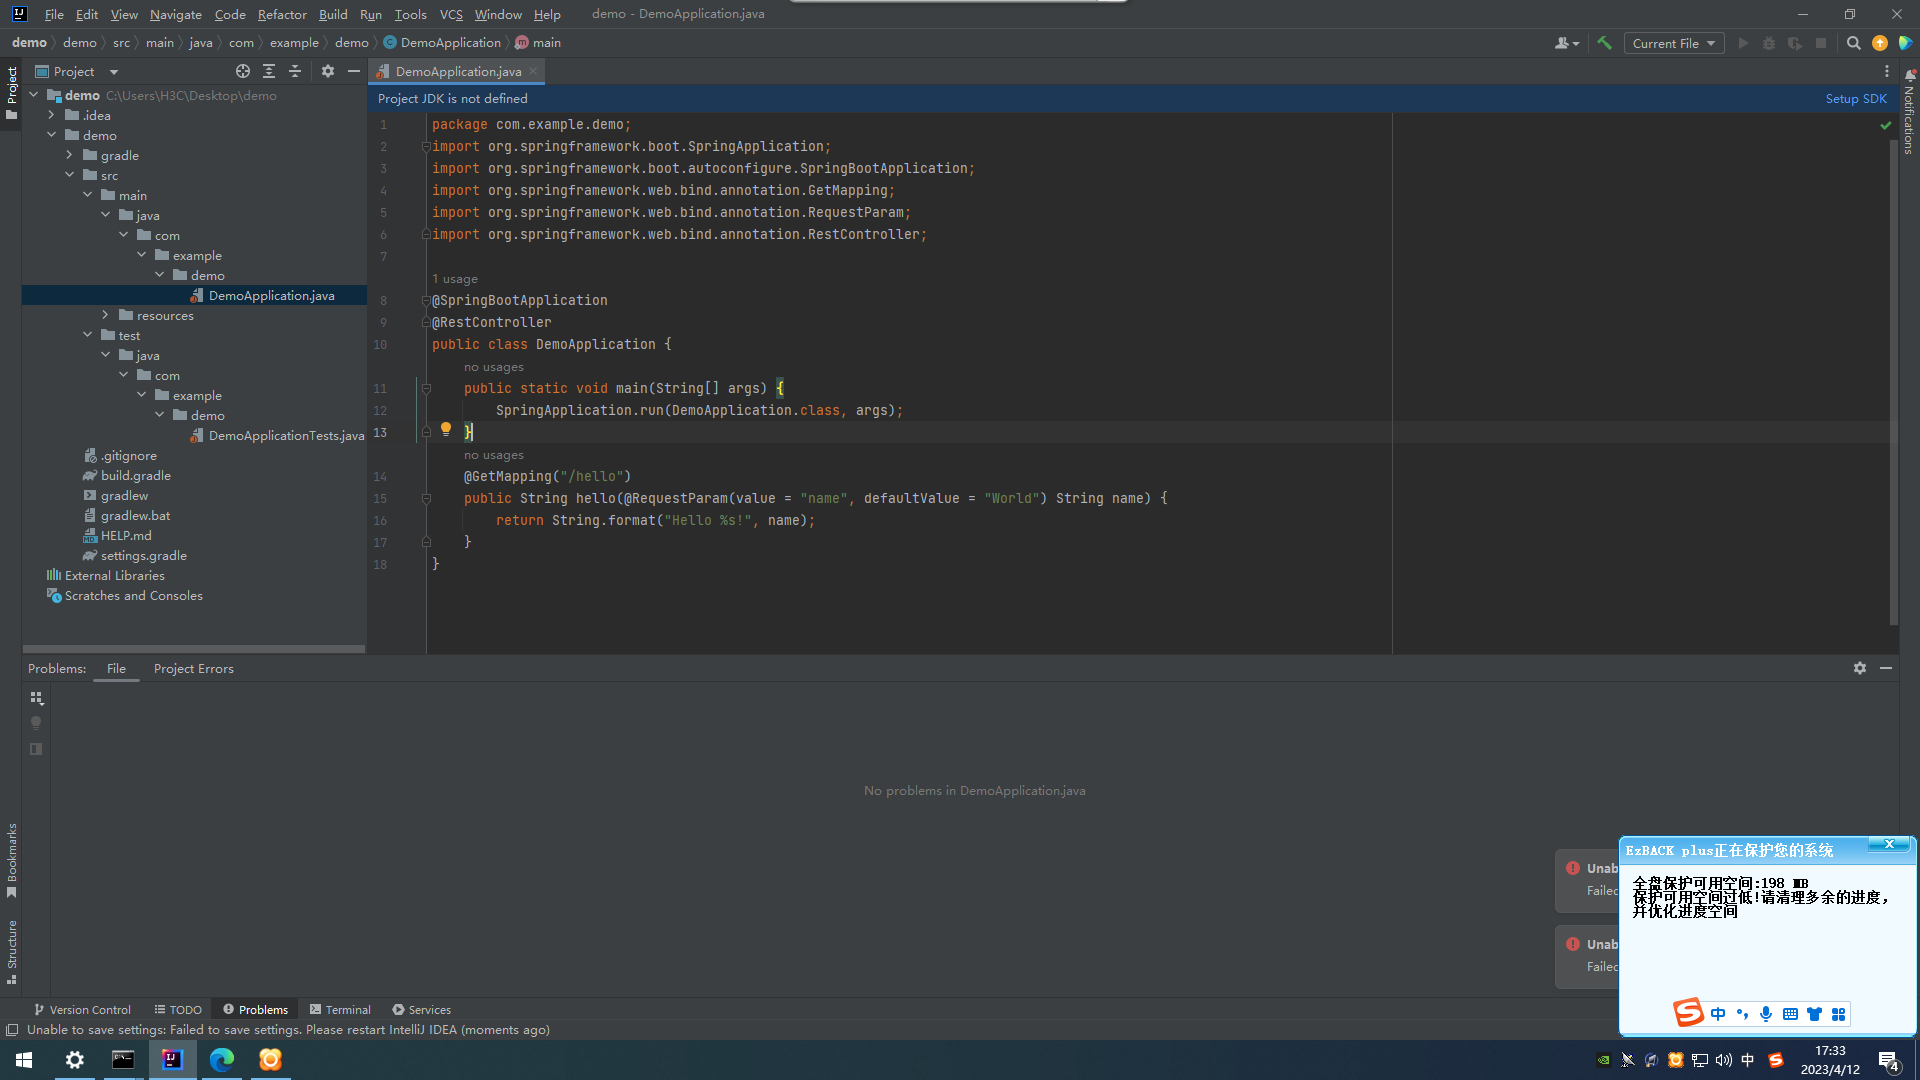Open the Navigate menu
The height and width of the screenshot is (1080, 1920).
176,14
